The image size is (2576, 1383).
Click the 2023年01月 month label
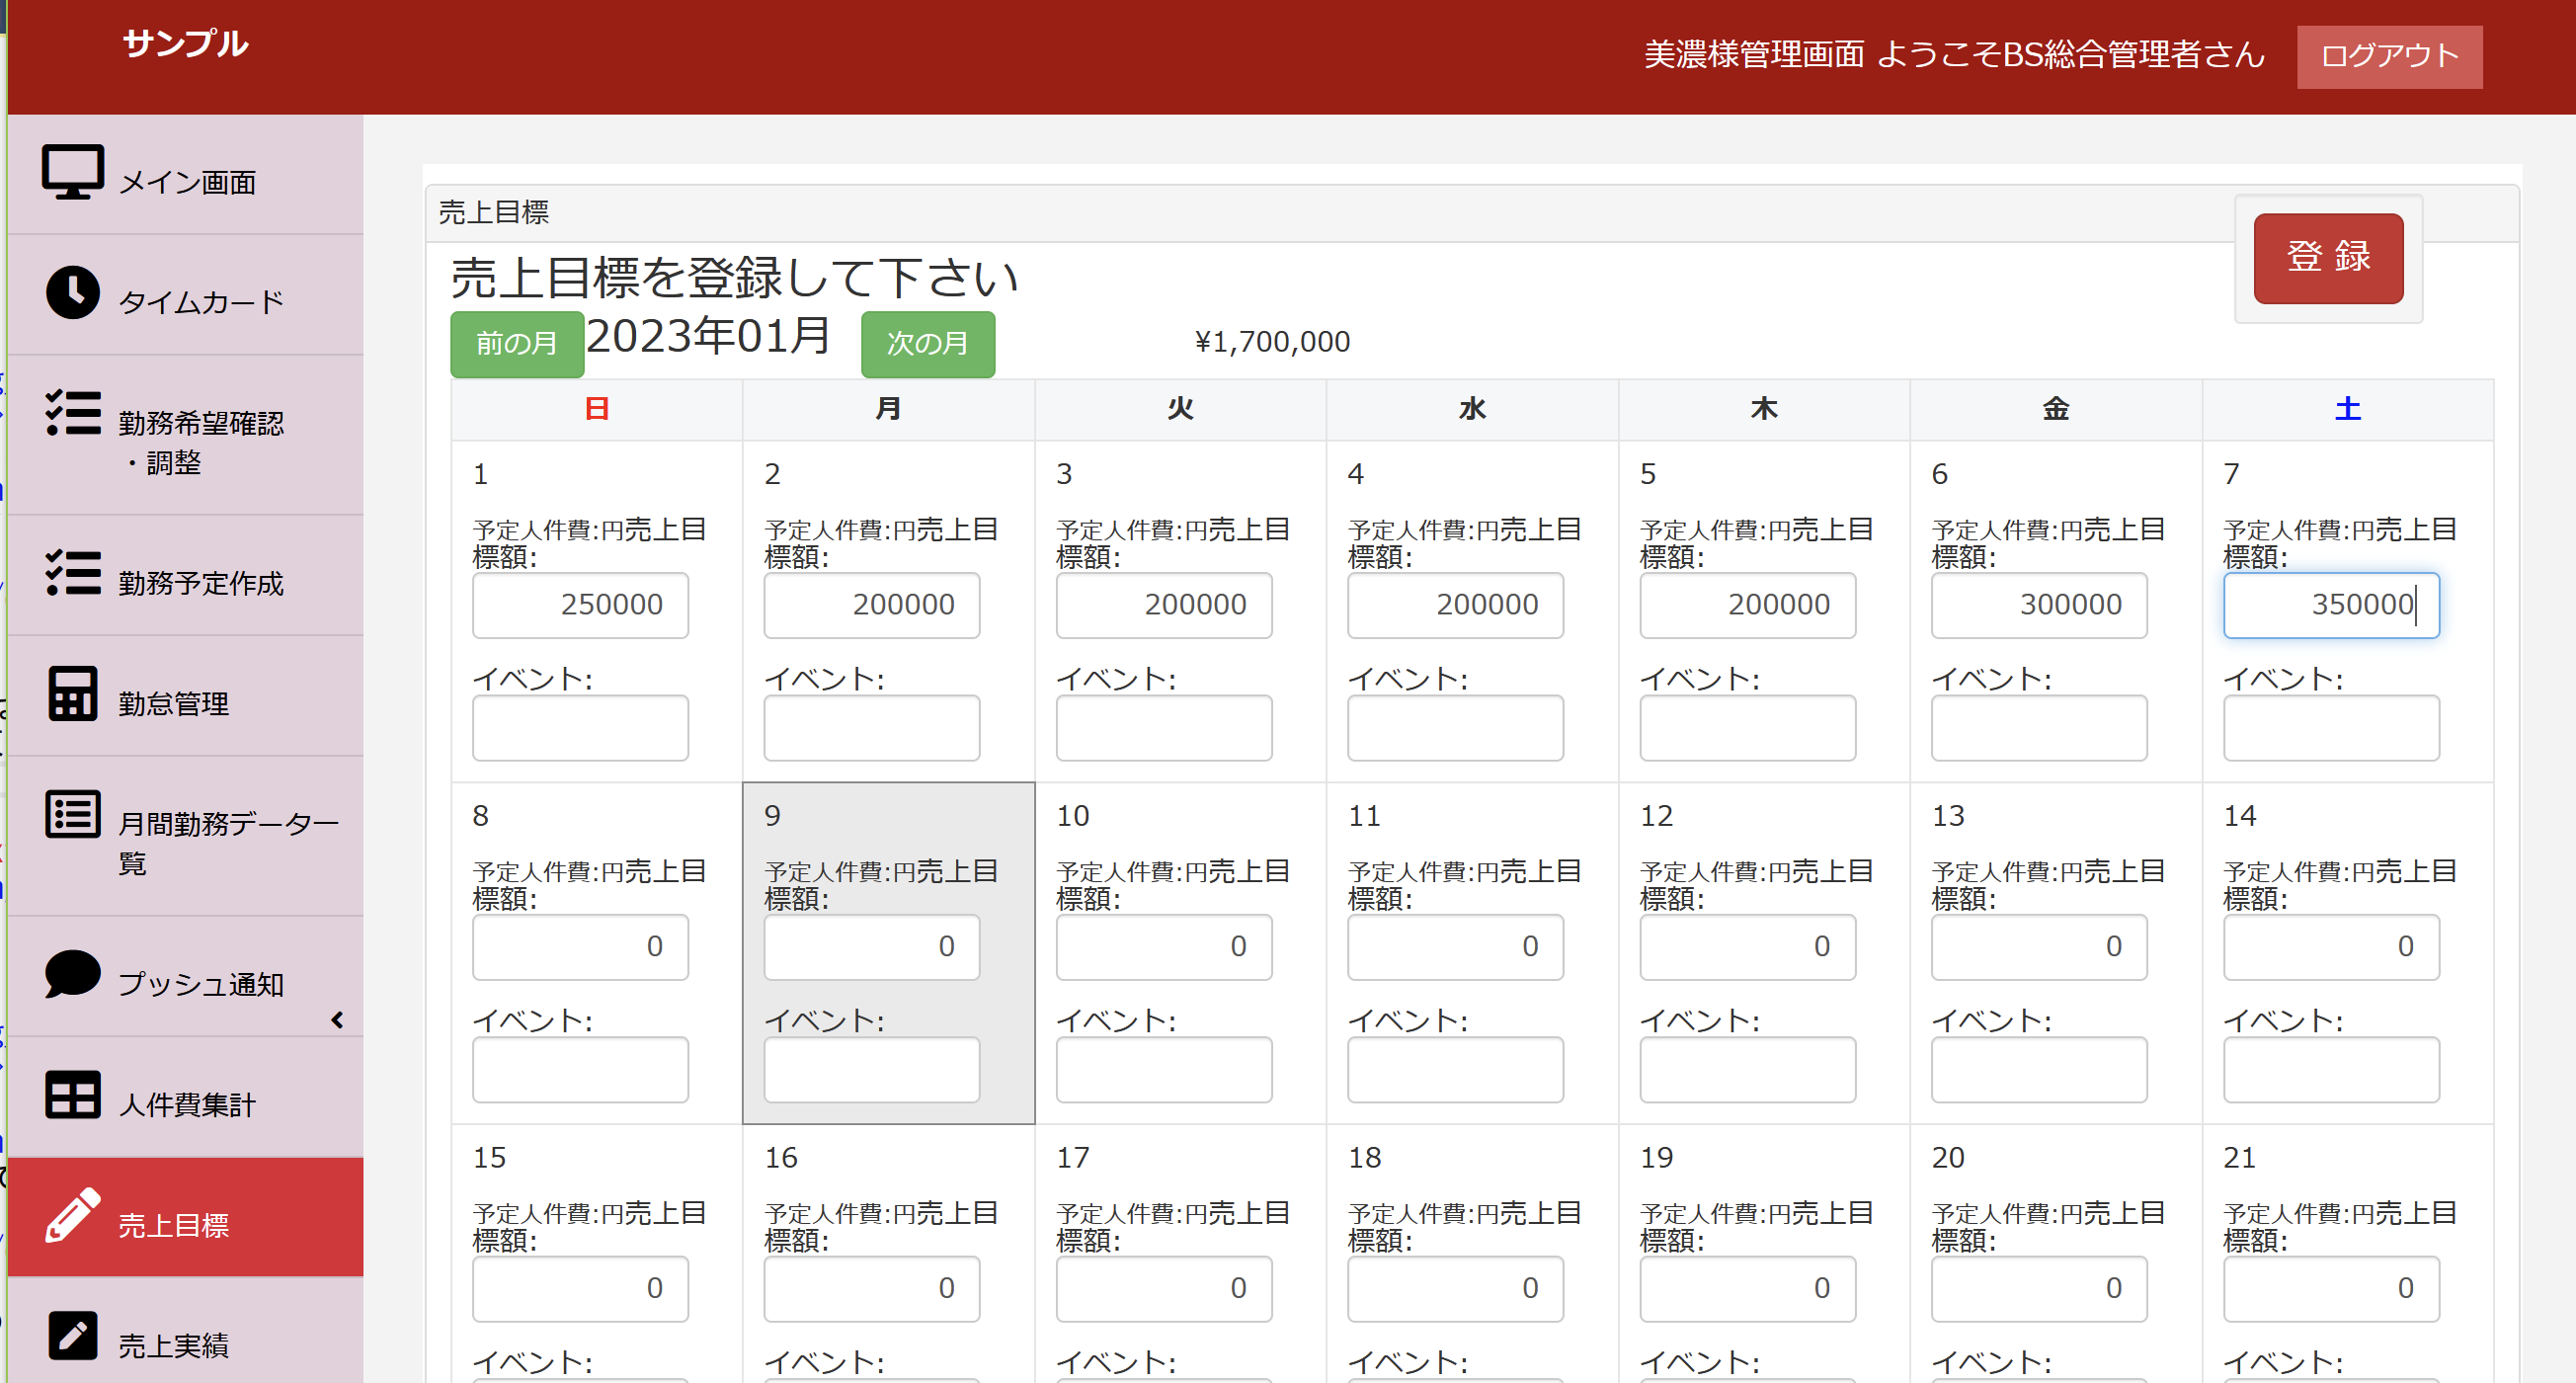click(x=708, y=336)
